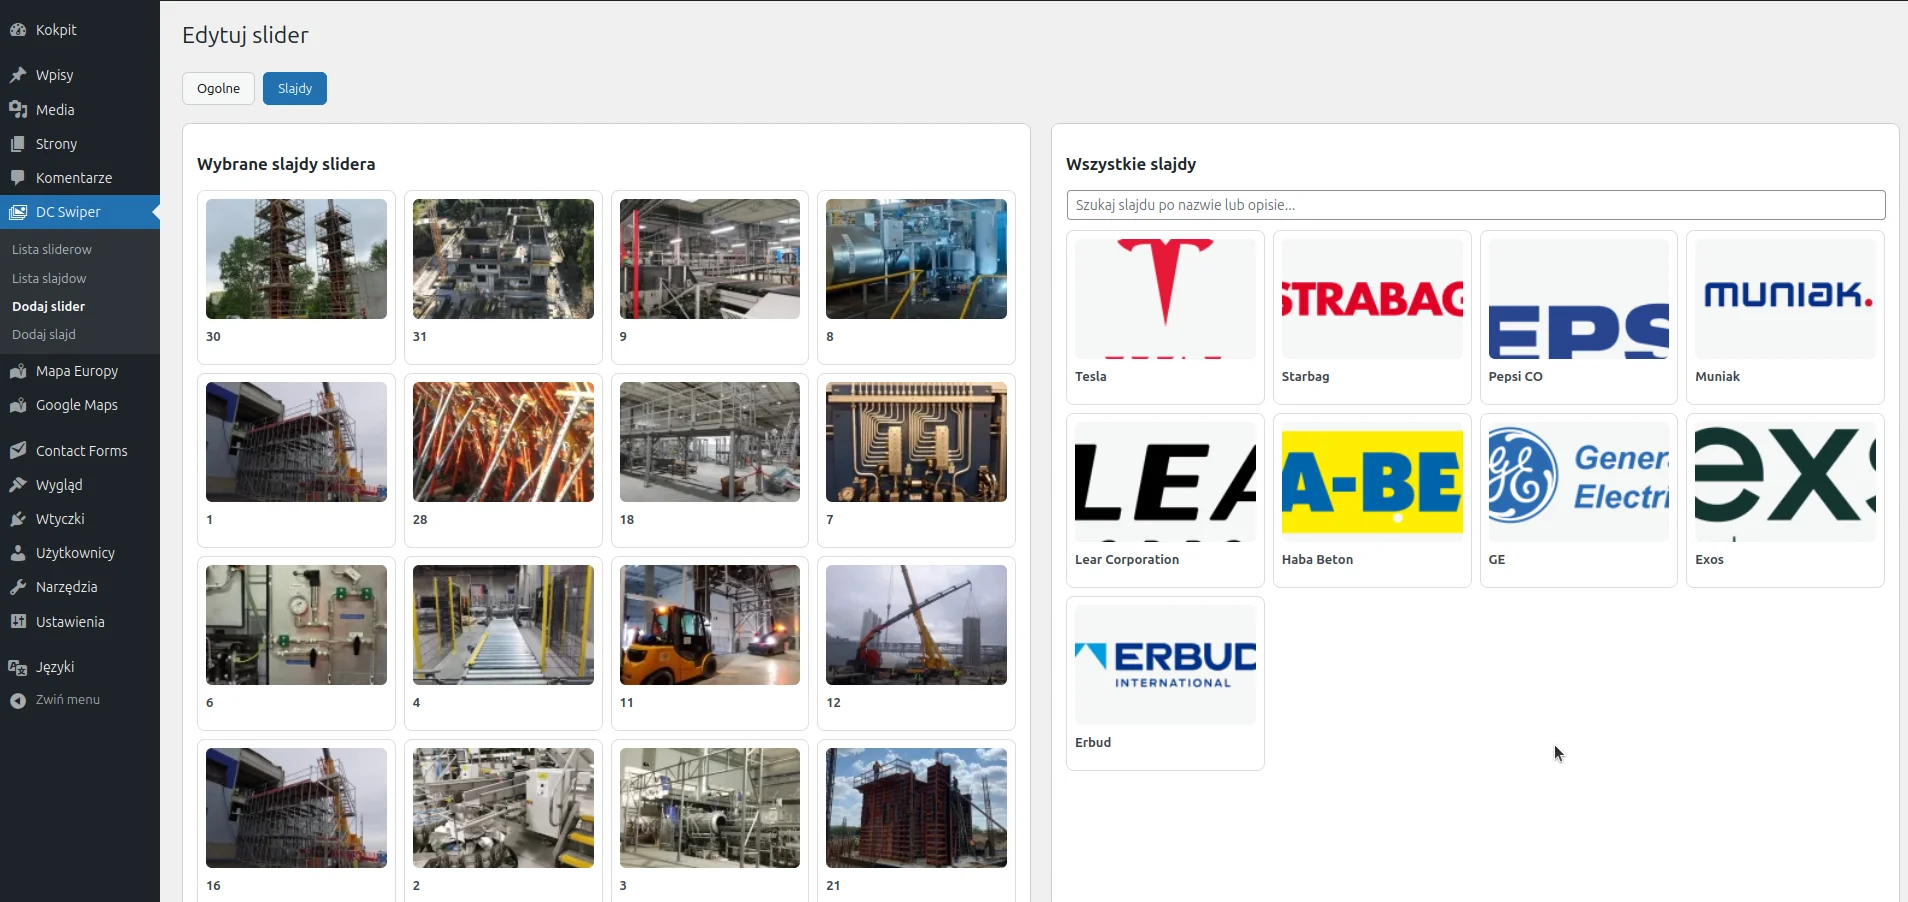Click the DC Swiper menu icon
Screen dimensions: 1908x902
[18, 212]
